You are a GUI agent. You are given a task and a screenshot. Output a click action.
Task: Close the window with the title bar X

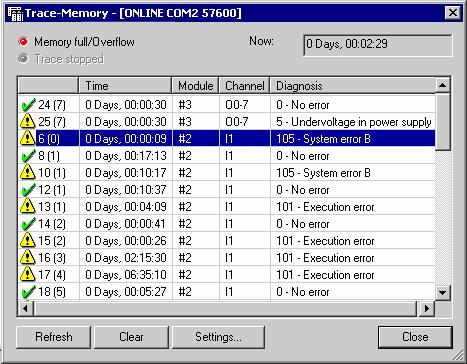coord(453,13)
